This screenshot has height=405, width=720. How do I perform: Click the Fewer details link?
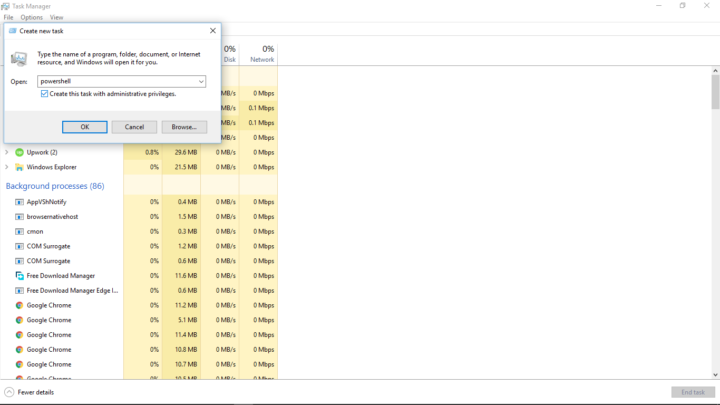(x=36, y=392)
